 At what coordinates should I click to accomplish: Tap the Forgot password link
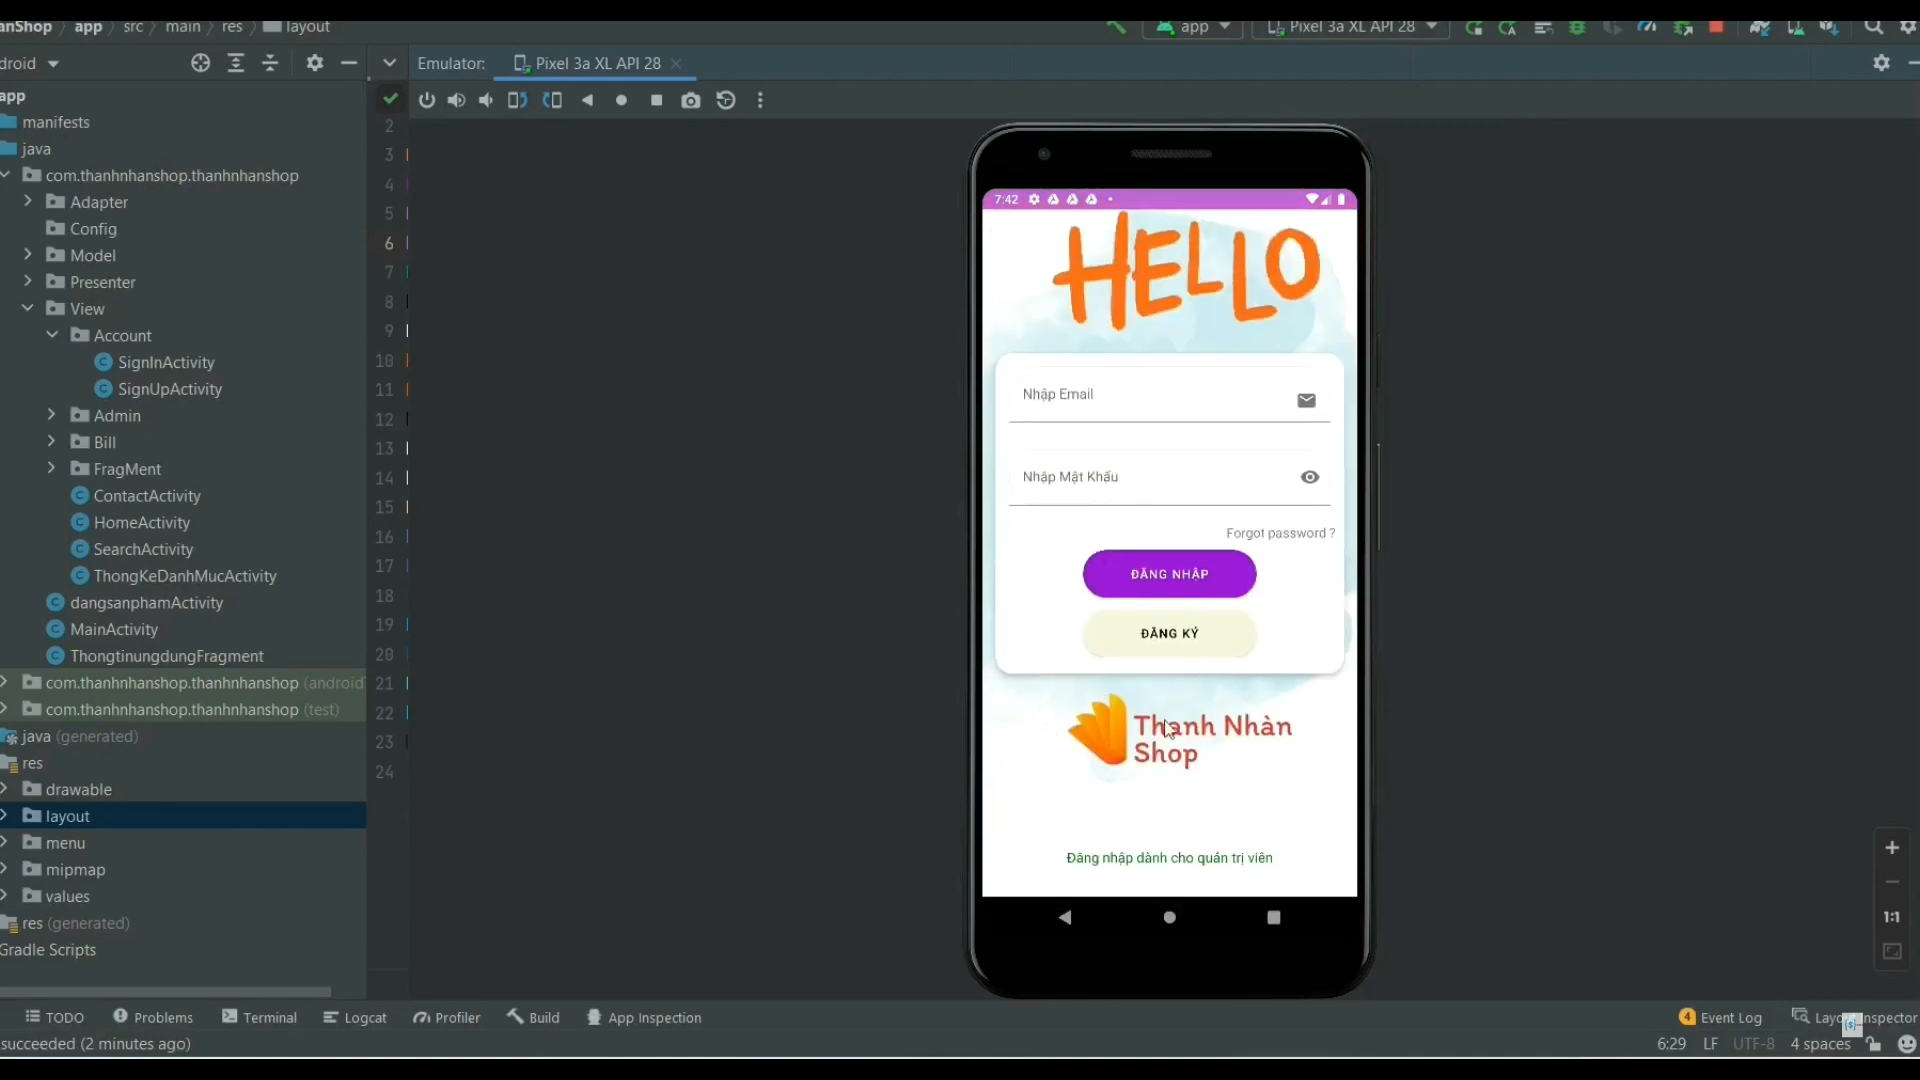point(1280,533)
